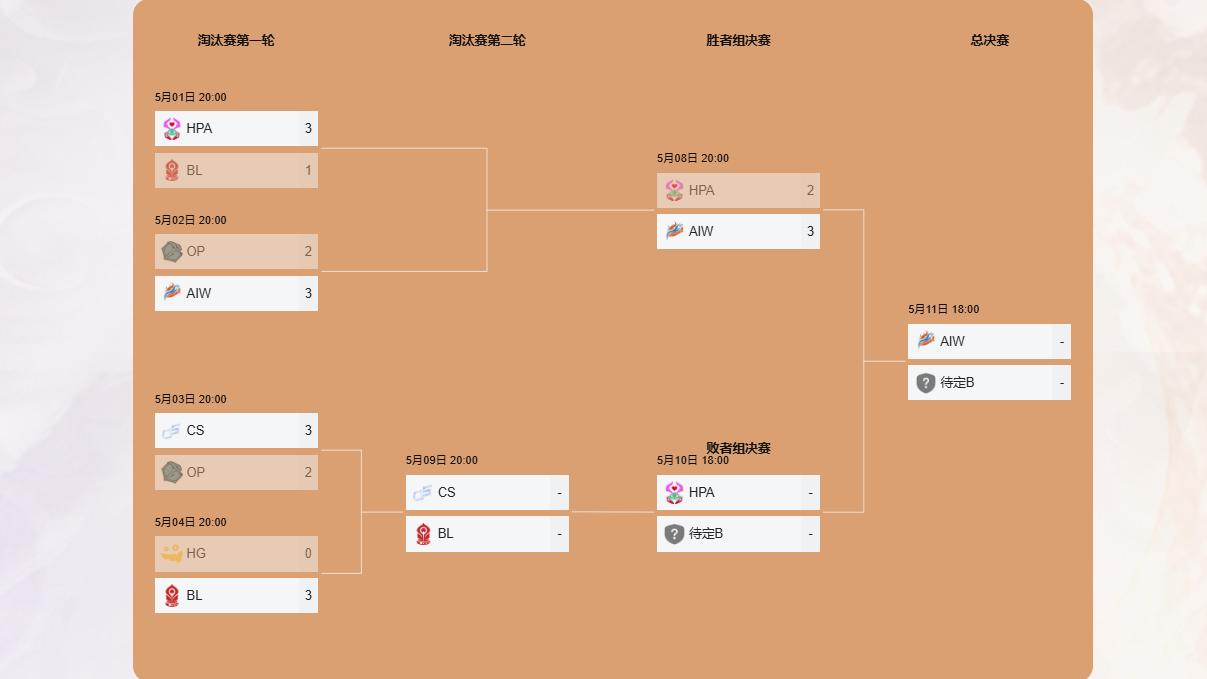Click BL logo in the May 09 match

pos(423,533)
